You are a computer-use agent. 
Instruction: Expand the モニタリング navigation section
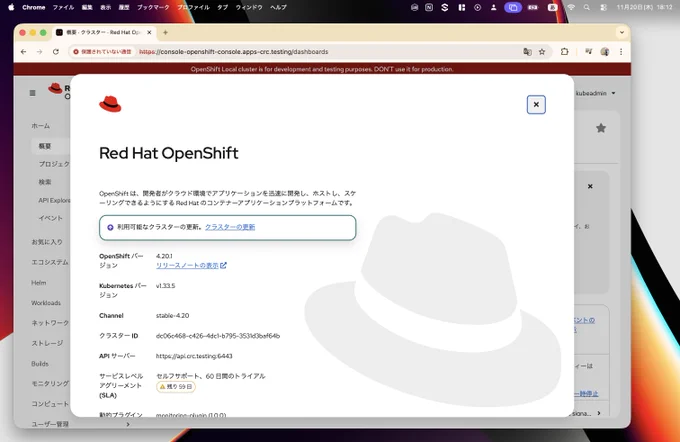pyautogui.click(x=49, y=383)
